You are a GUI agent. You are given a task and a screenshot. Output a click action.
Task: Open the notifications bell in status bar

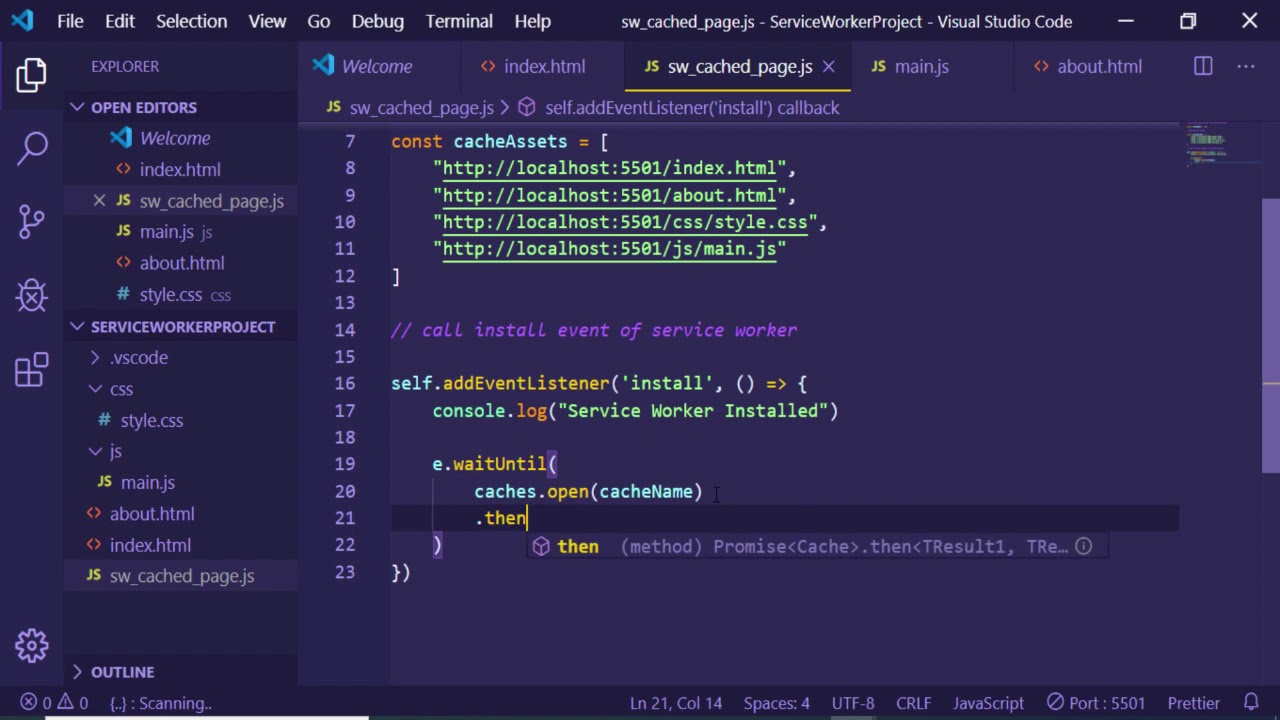(1251, 703)
